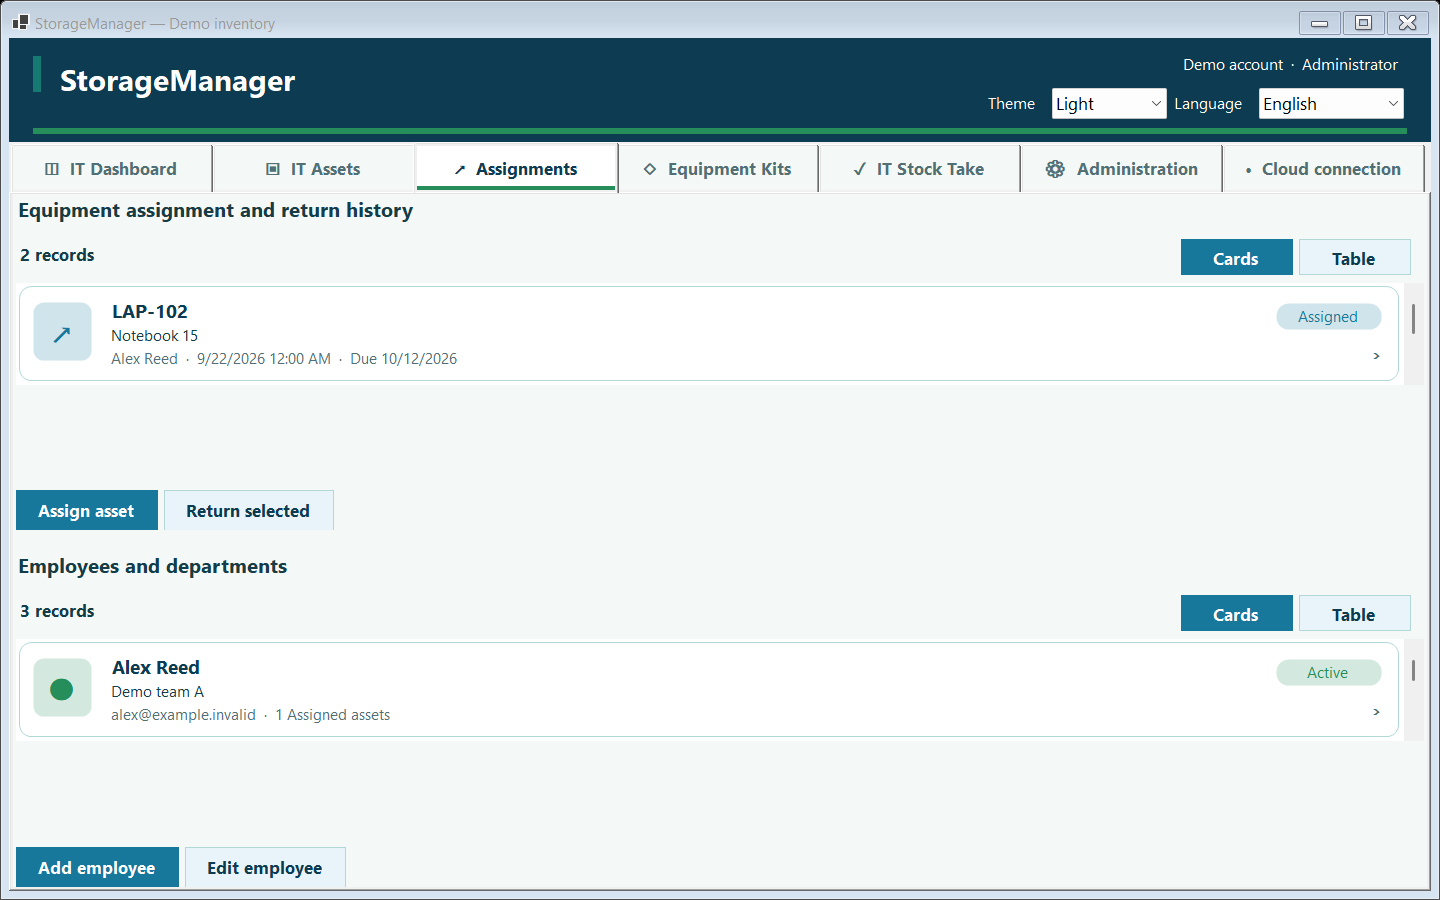Click the alex@example.invalid email text
1440x900 pixels.
(x=183, y=715)
